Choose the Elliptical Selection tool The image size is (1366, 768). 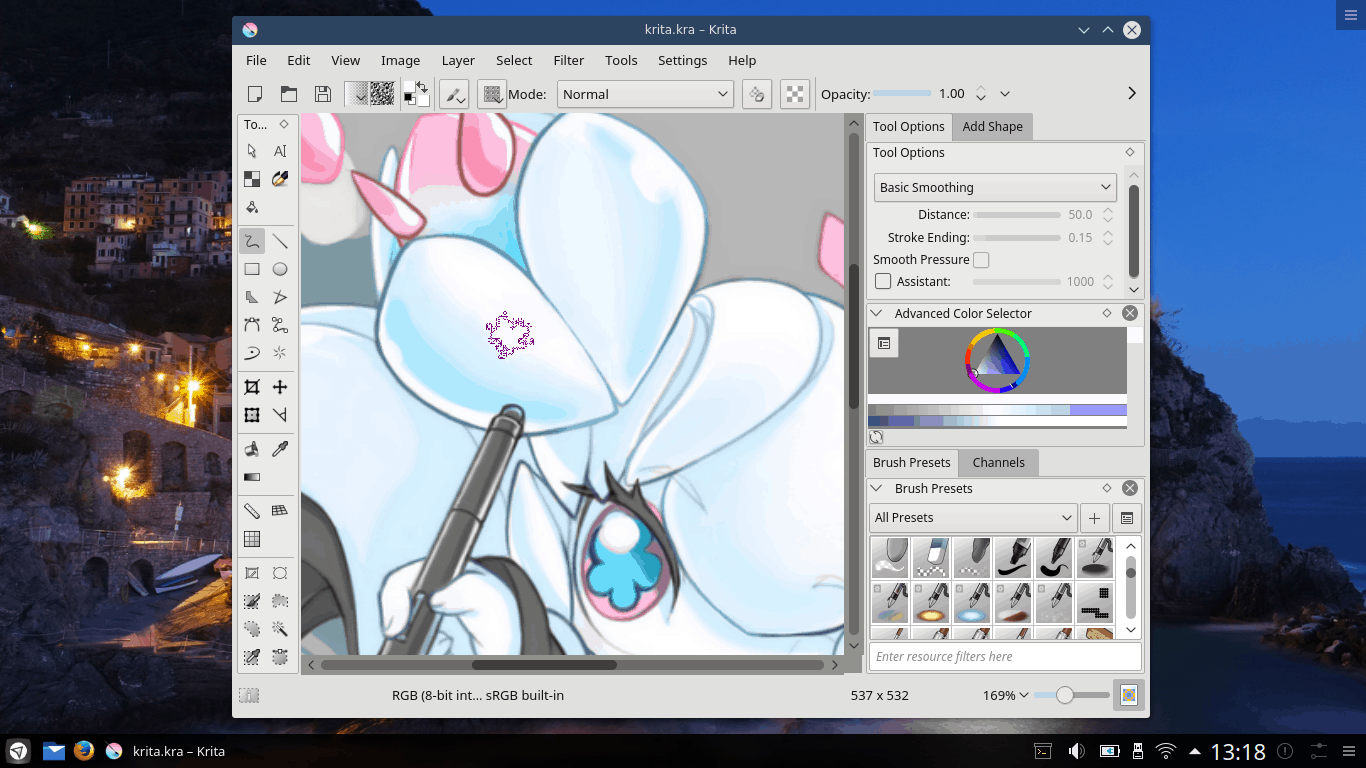click(280, 573)
